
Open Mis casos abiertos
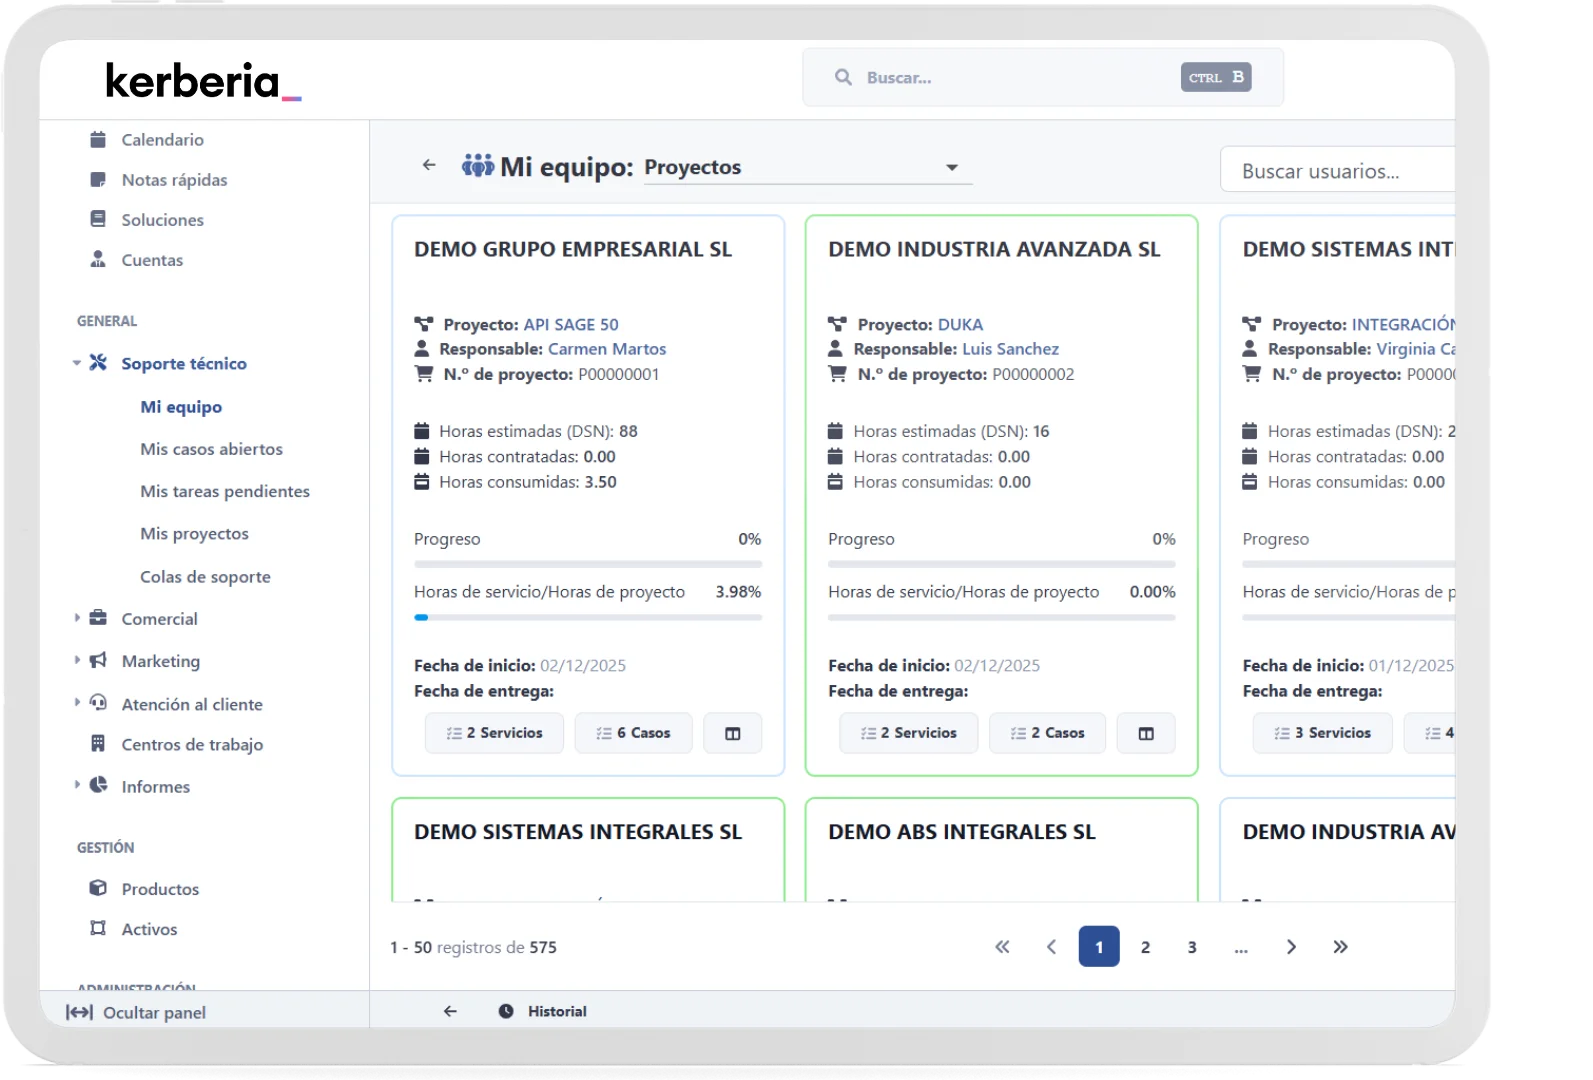(x=211, y=449)
